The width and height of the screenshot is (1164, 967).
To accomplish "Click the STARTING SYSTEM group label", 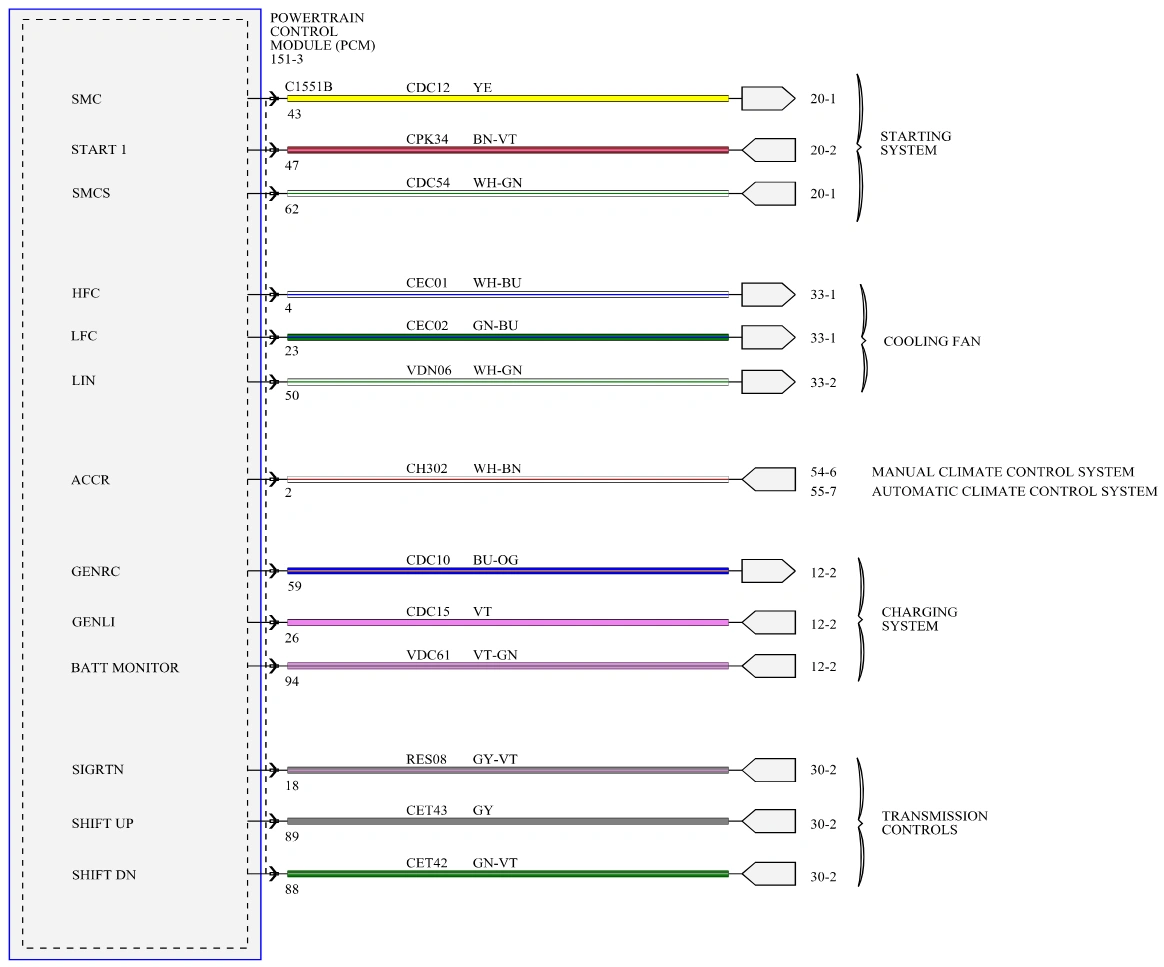I will point(915,143).
